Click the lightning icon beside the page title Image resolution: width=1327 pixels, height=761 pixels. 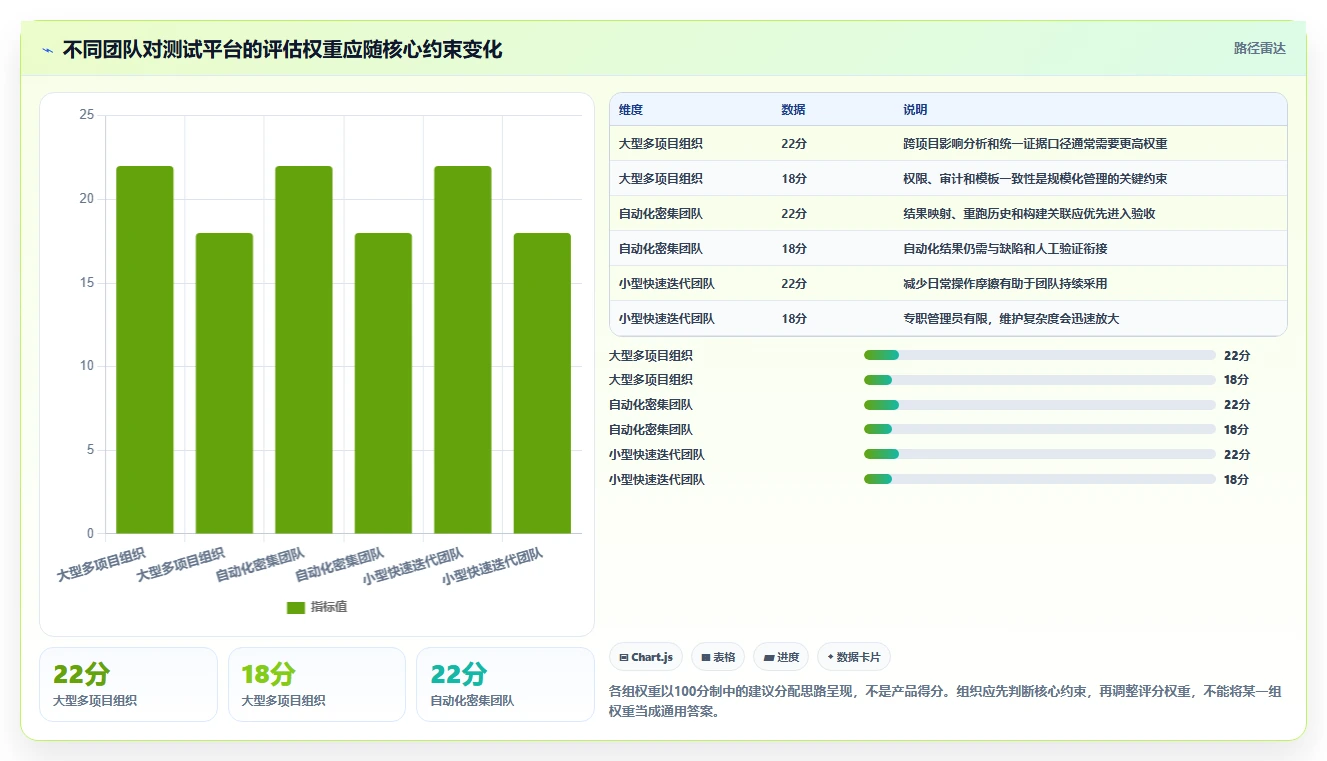[x=48, y=49]
